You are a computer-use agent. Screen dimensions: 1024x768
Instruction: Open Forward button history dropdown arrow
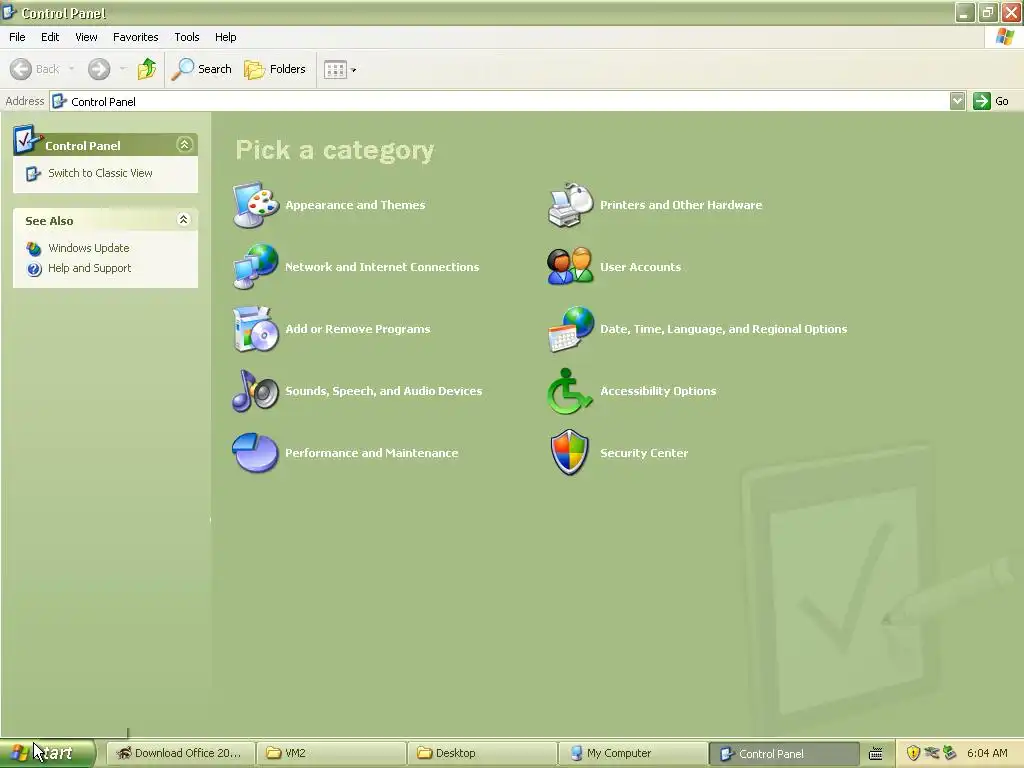click(x=123, y=69)
